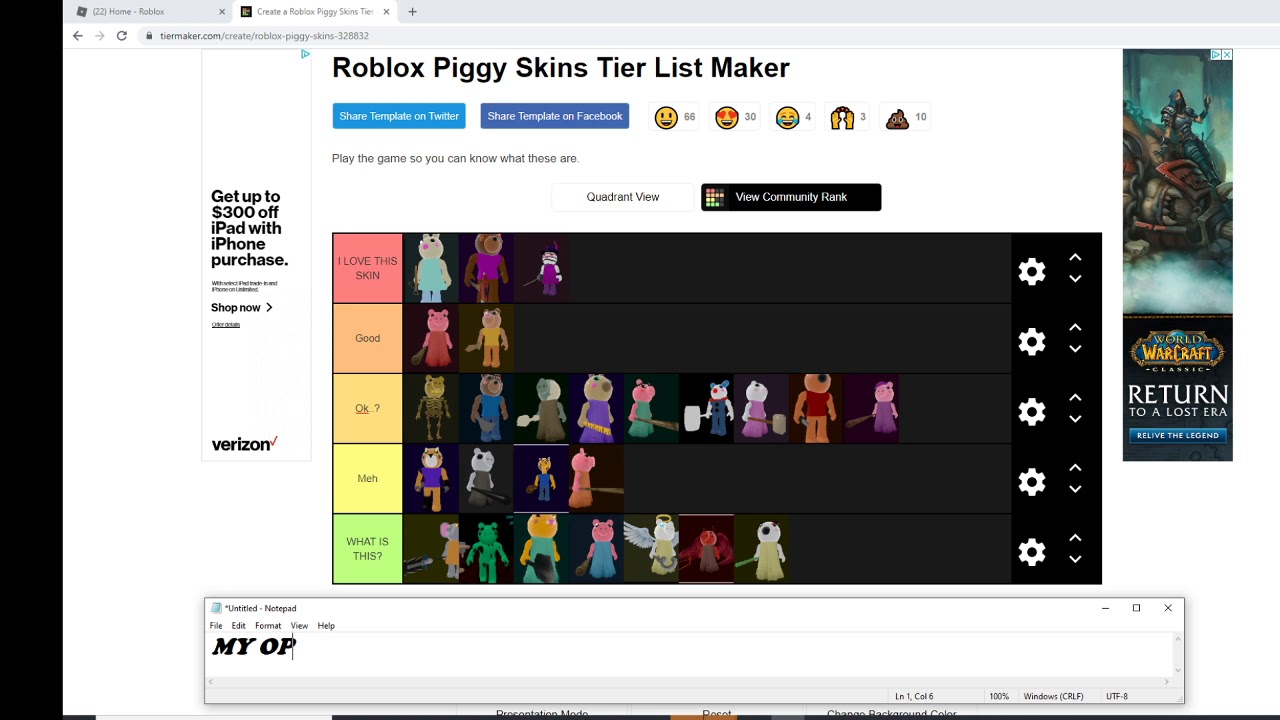Click the I LOVE THIS SKIN tier label
This screenshot has height=720, width=1280.
tap(368, 268)
